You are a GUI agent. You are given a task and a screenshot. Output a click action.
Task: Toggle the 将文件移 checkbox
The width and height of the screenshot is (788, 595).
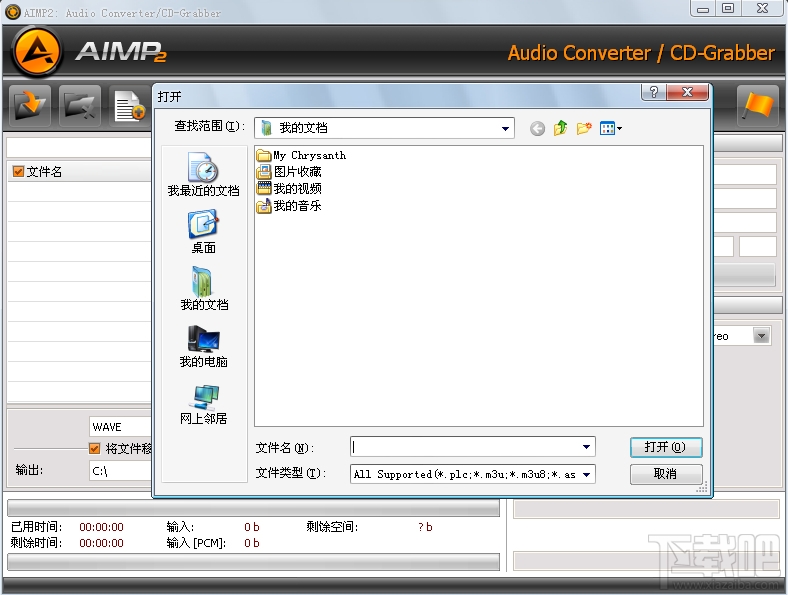(x=94, y=448)
